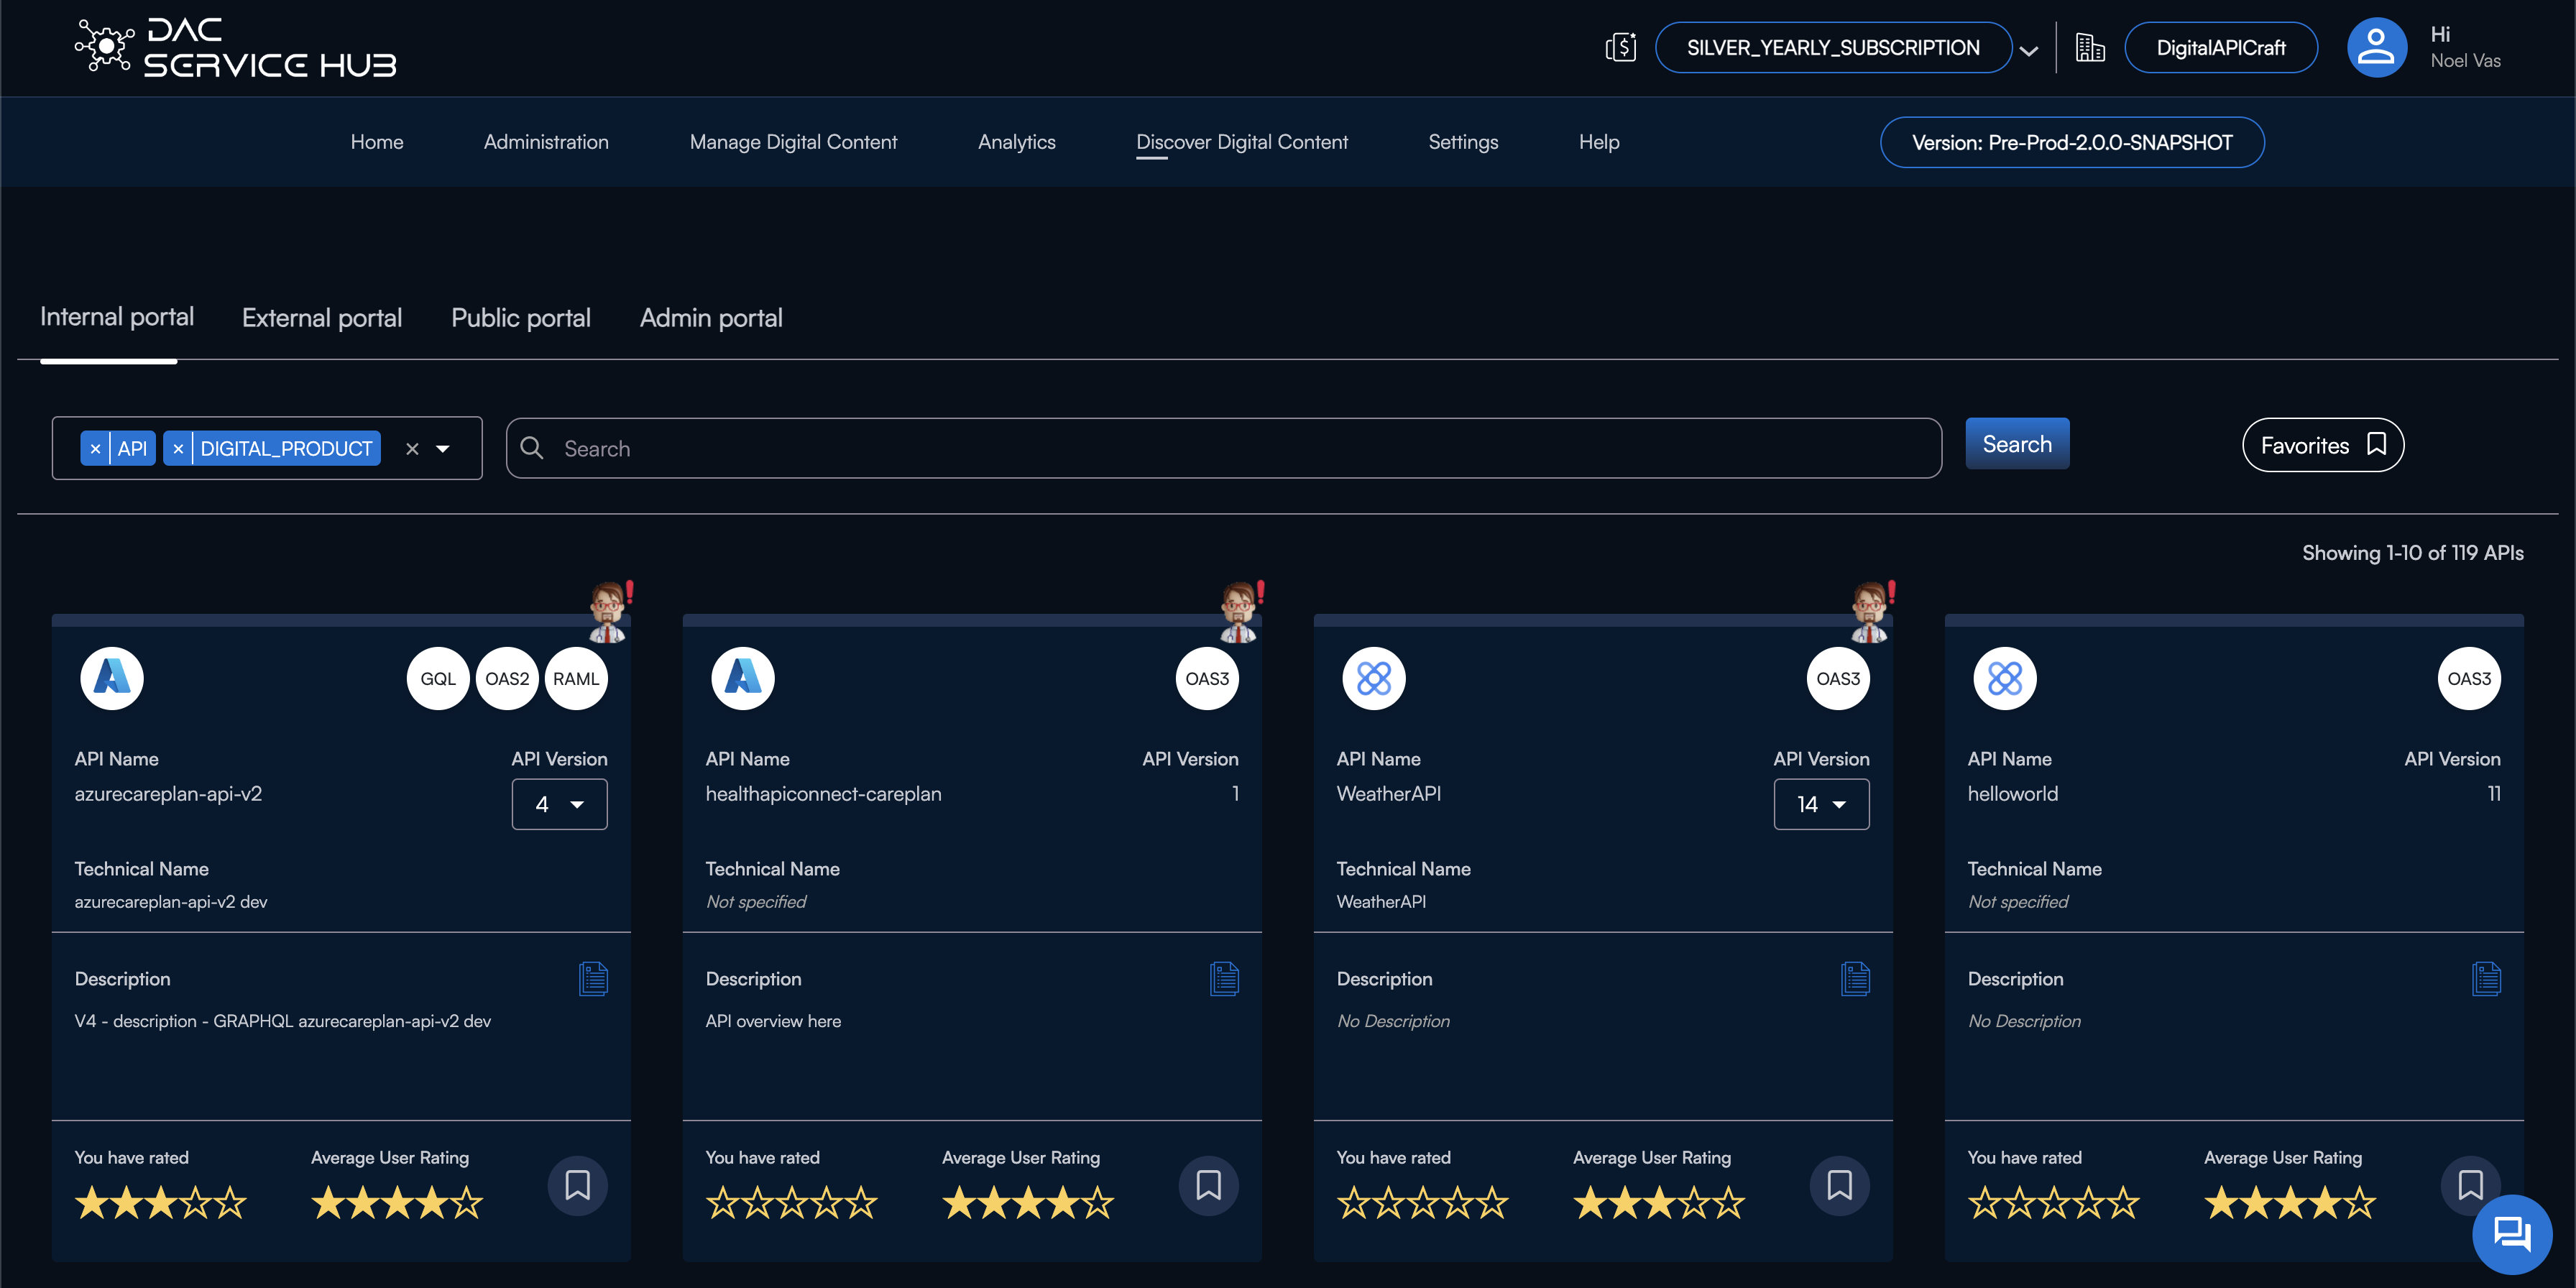Click the healthapiconnect-careplan API icon
Screen dimensions: 2576x1288
[x=742, y=677]
